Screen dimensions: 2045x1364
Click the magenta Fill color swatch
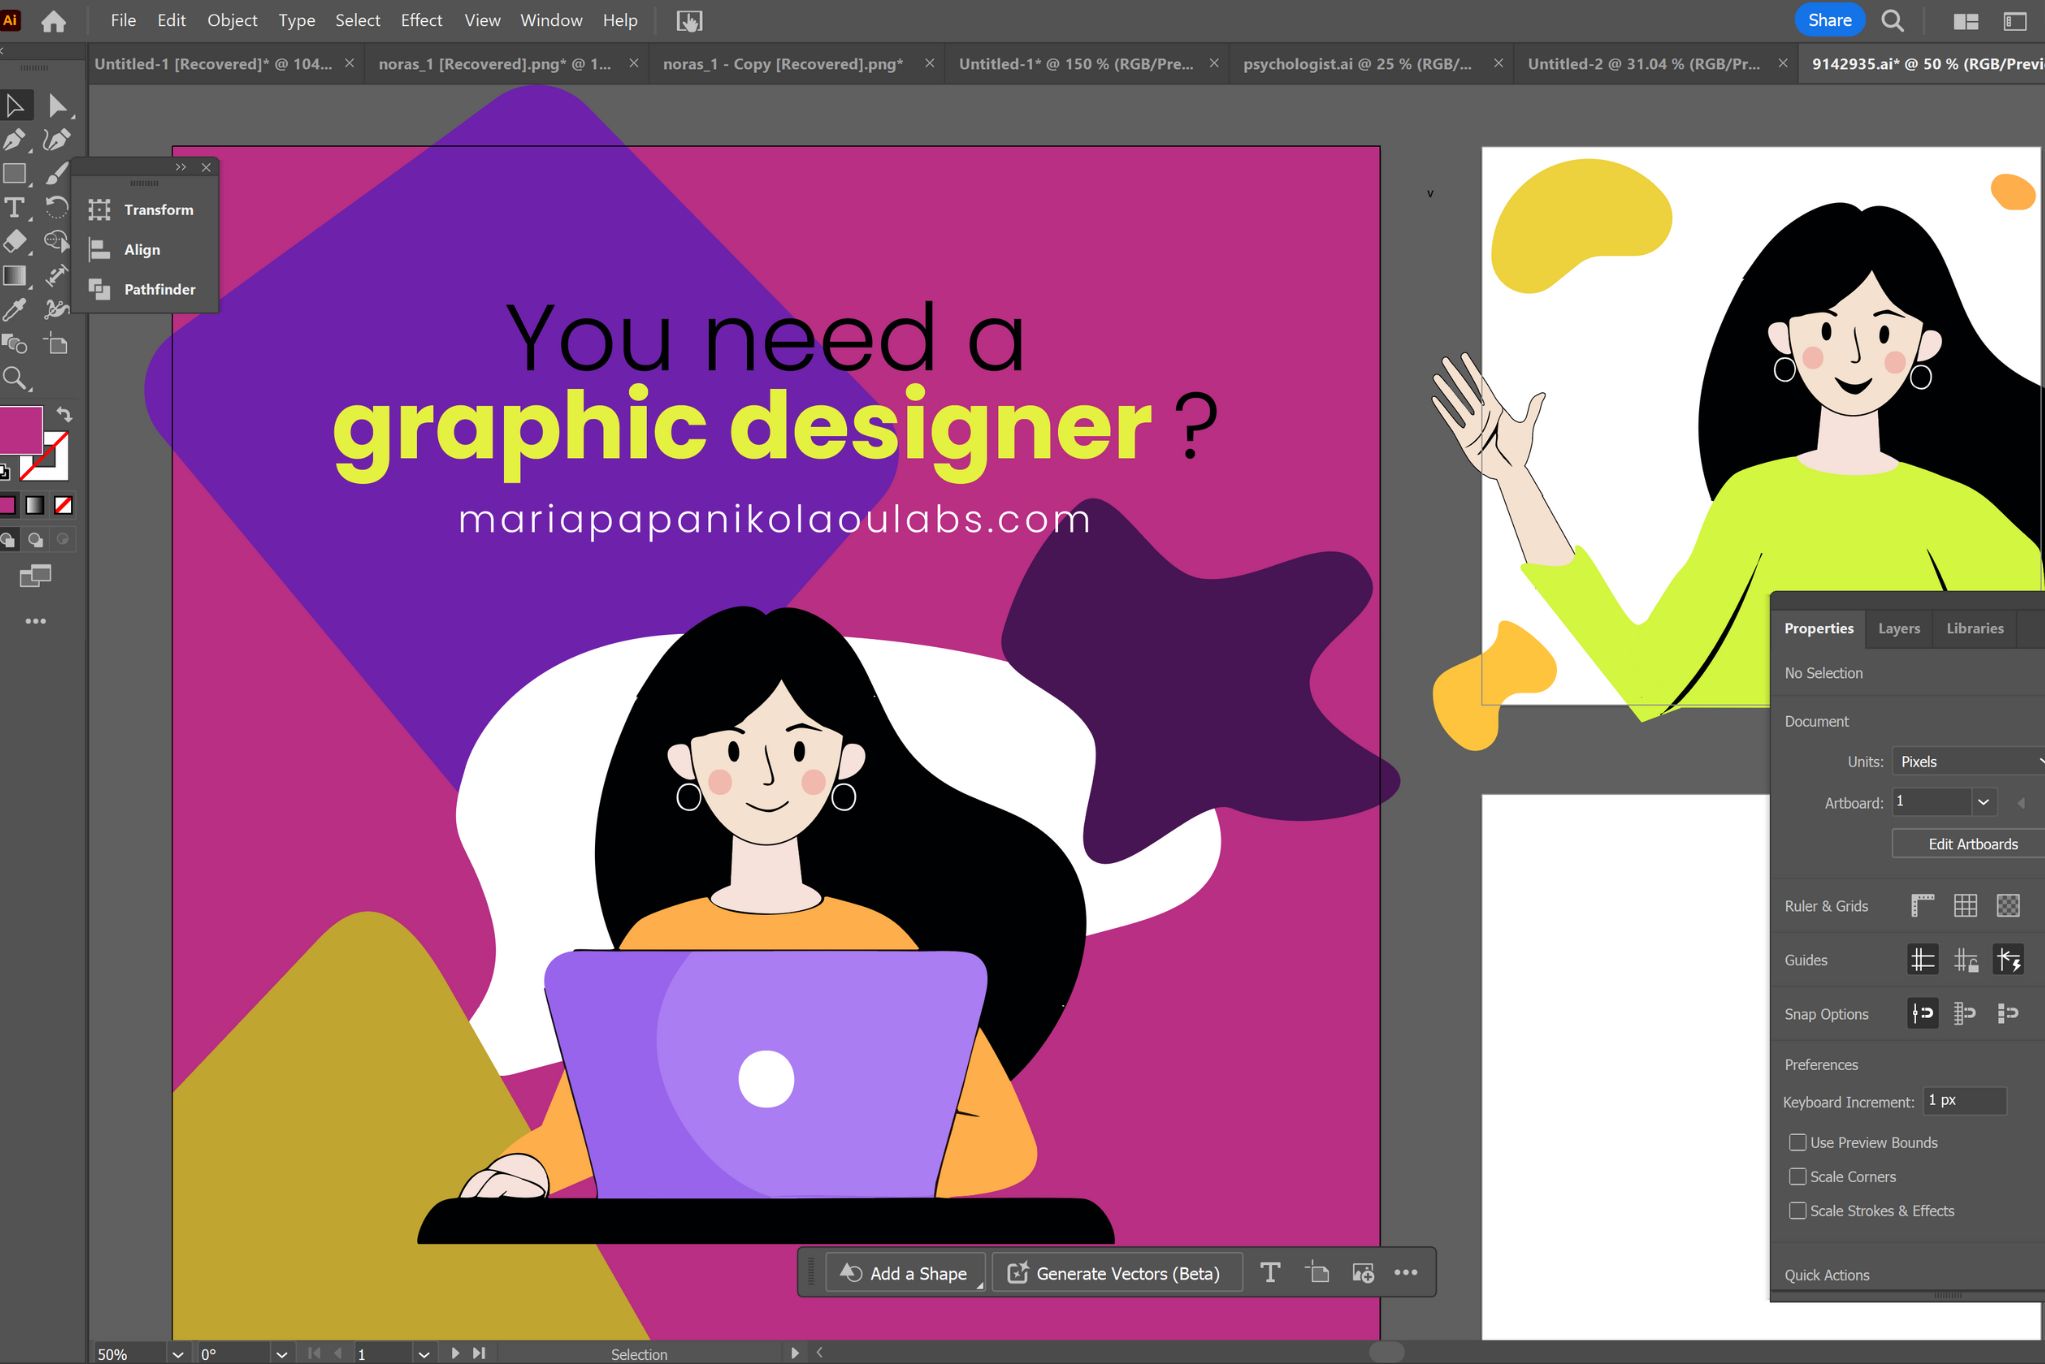[x=21, y=429]
